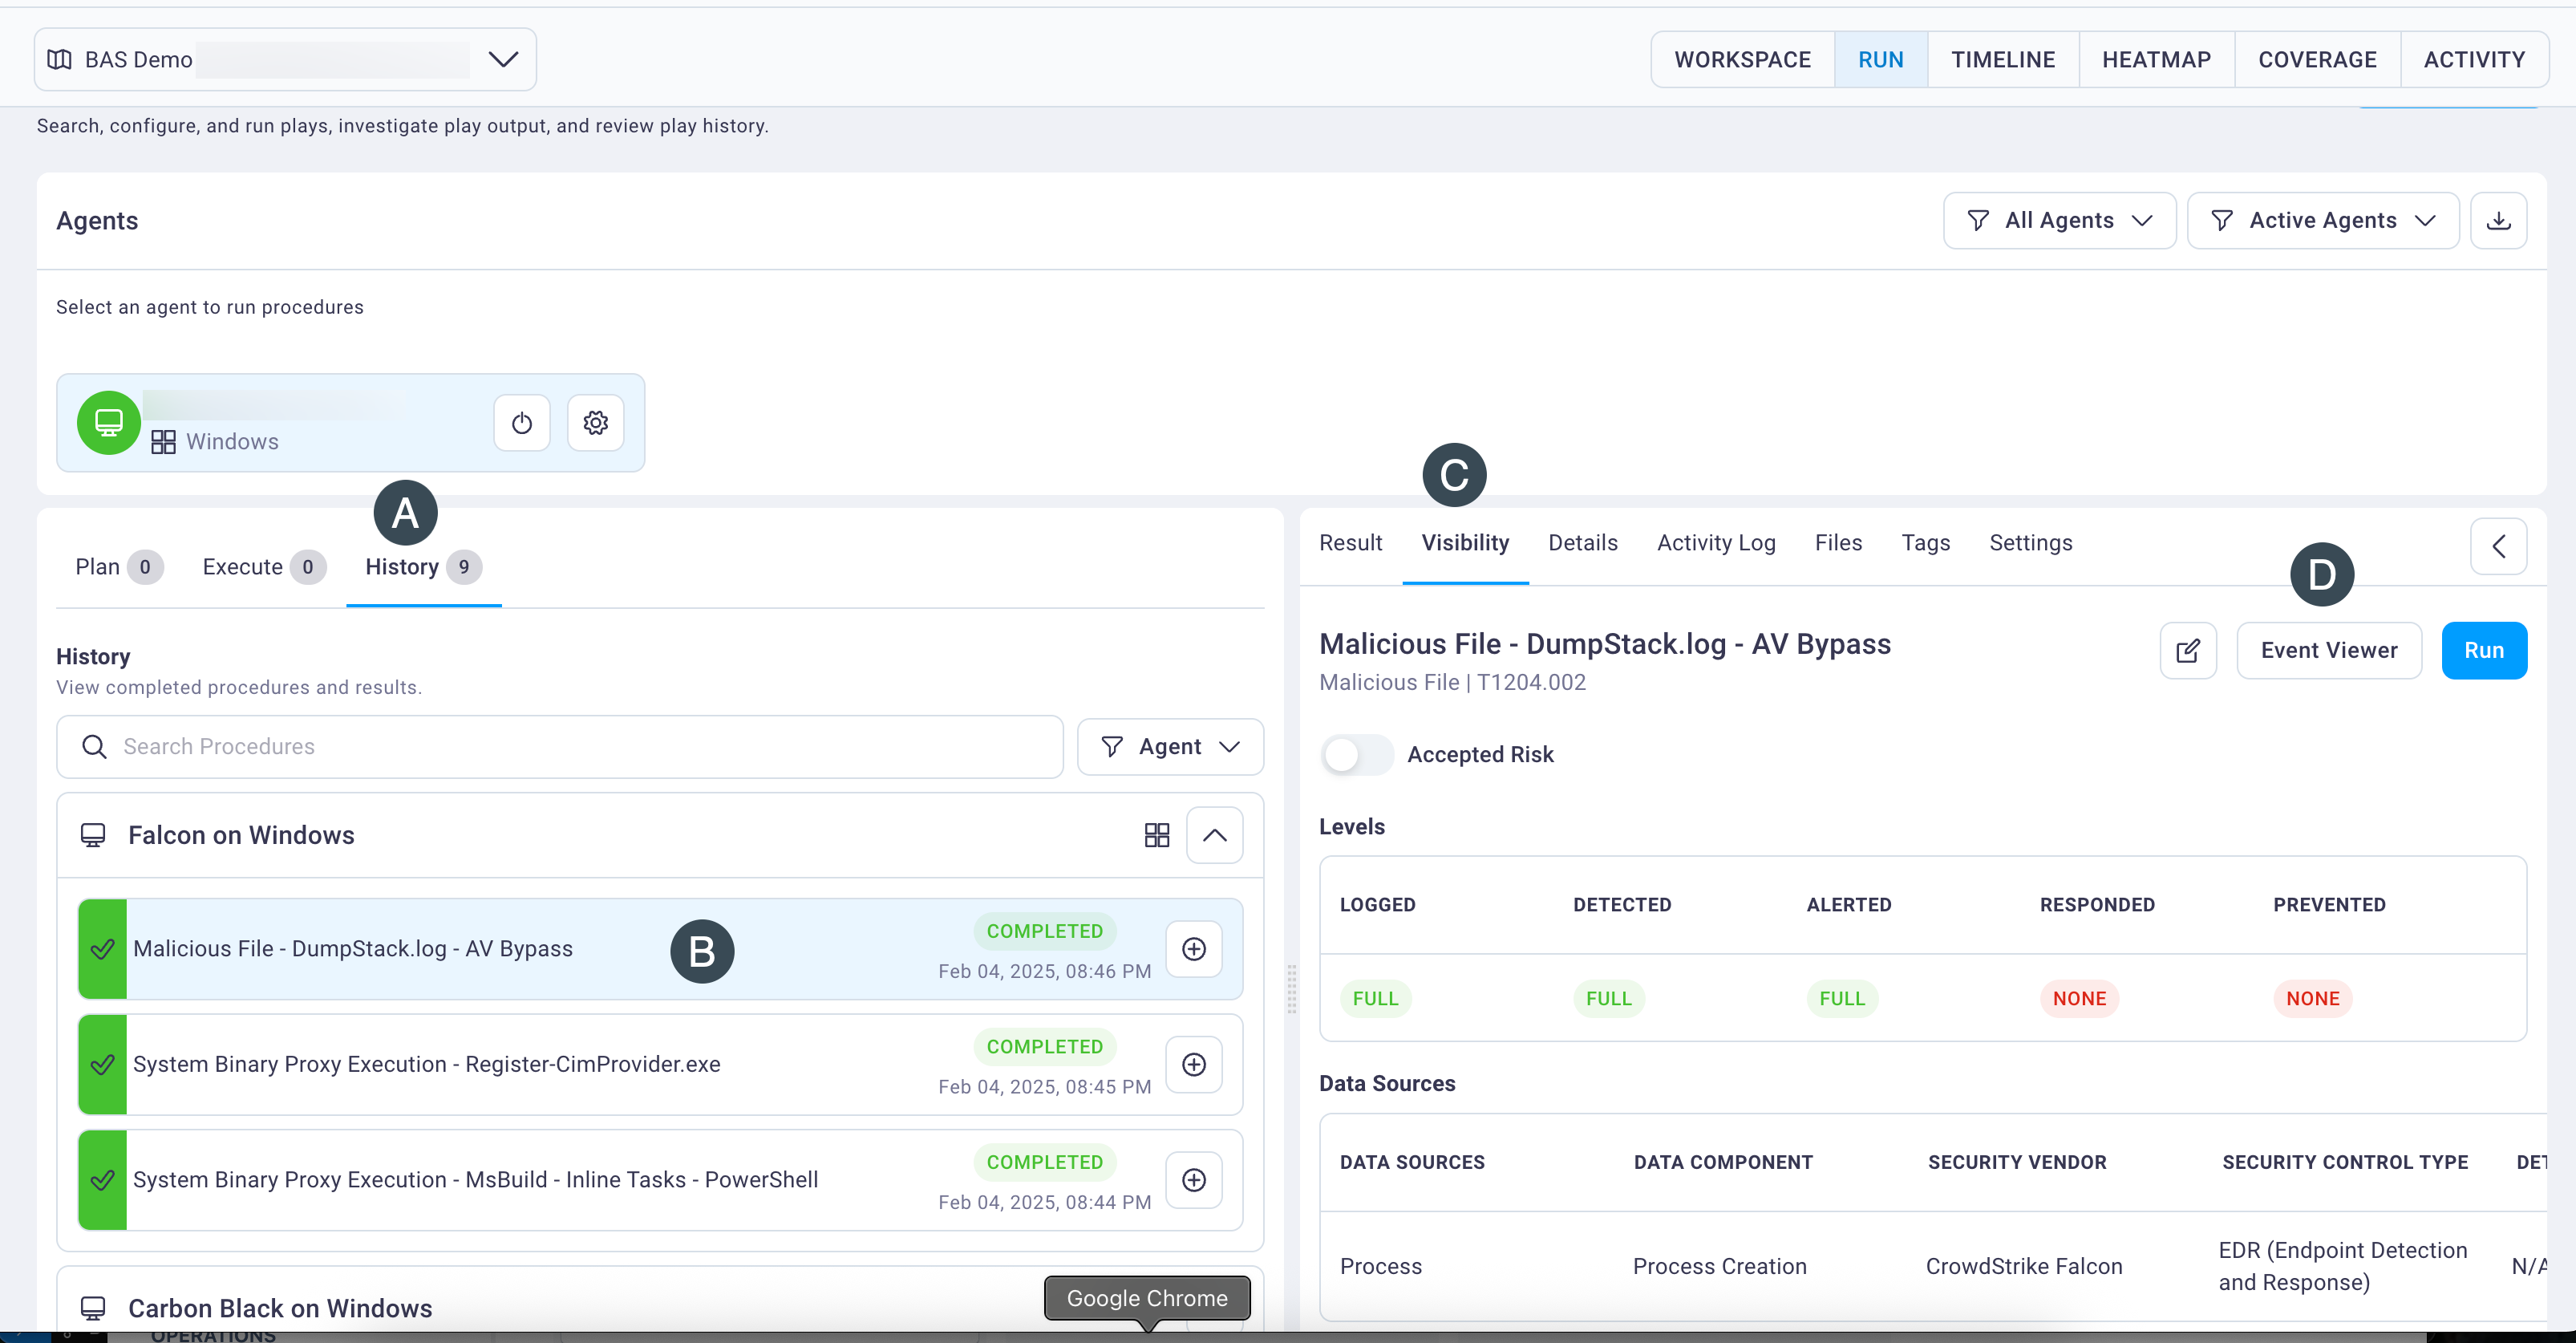Click the COMPLETED badge dated 08:45 PM
The height and width of the screenshot is (1343, 2576).
coord(1044,1047)
